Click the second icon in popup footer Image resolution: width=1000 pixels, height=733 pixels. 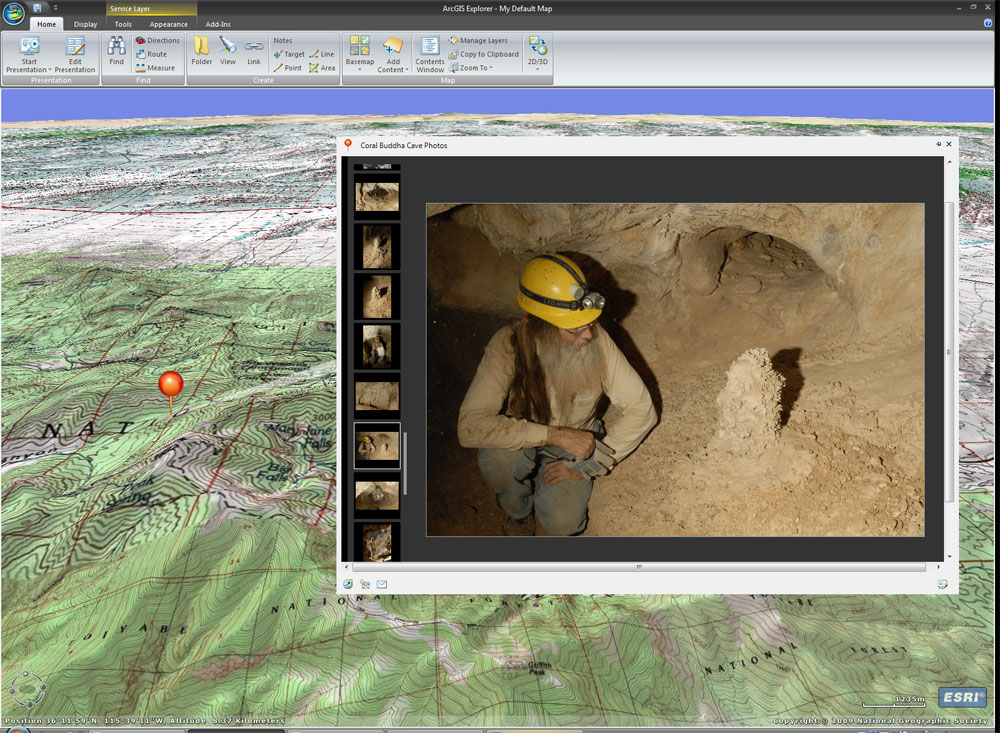click(365, 584)
